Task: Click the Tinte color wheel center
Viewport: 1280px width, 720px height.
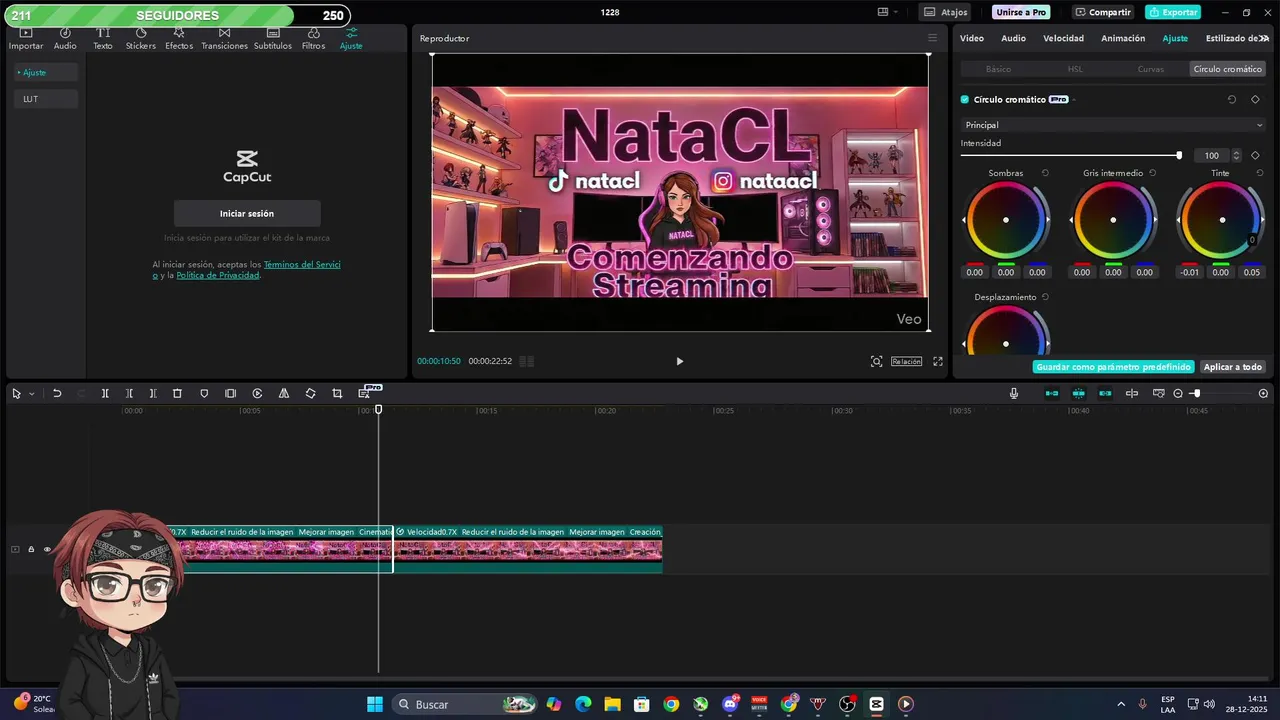Action: (x=1222, y=220)
